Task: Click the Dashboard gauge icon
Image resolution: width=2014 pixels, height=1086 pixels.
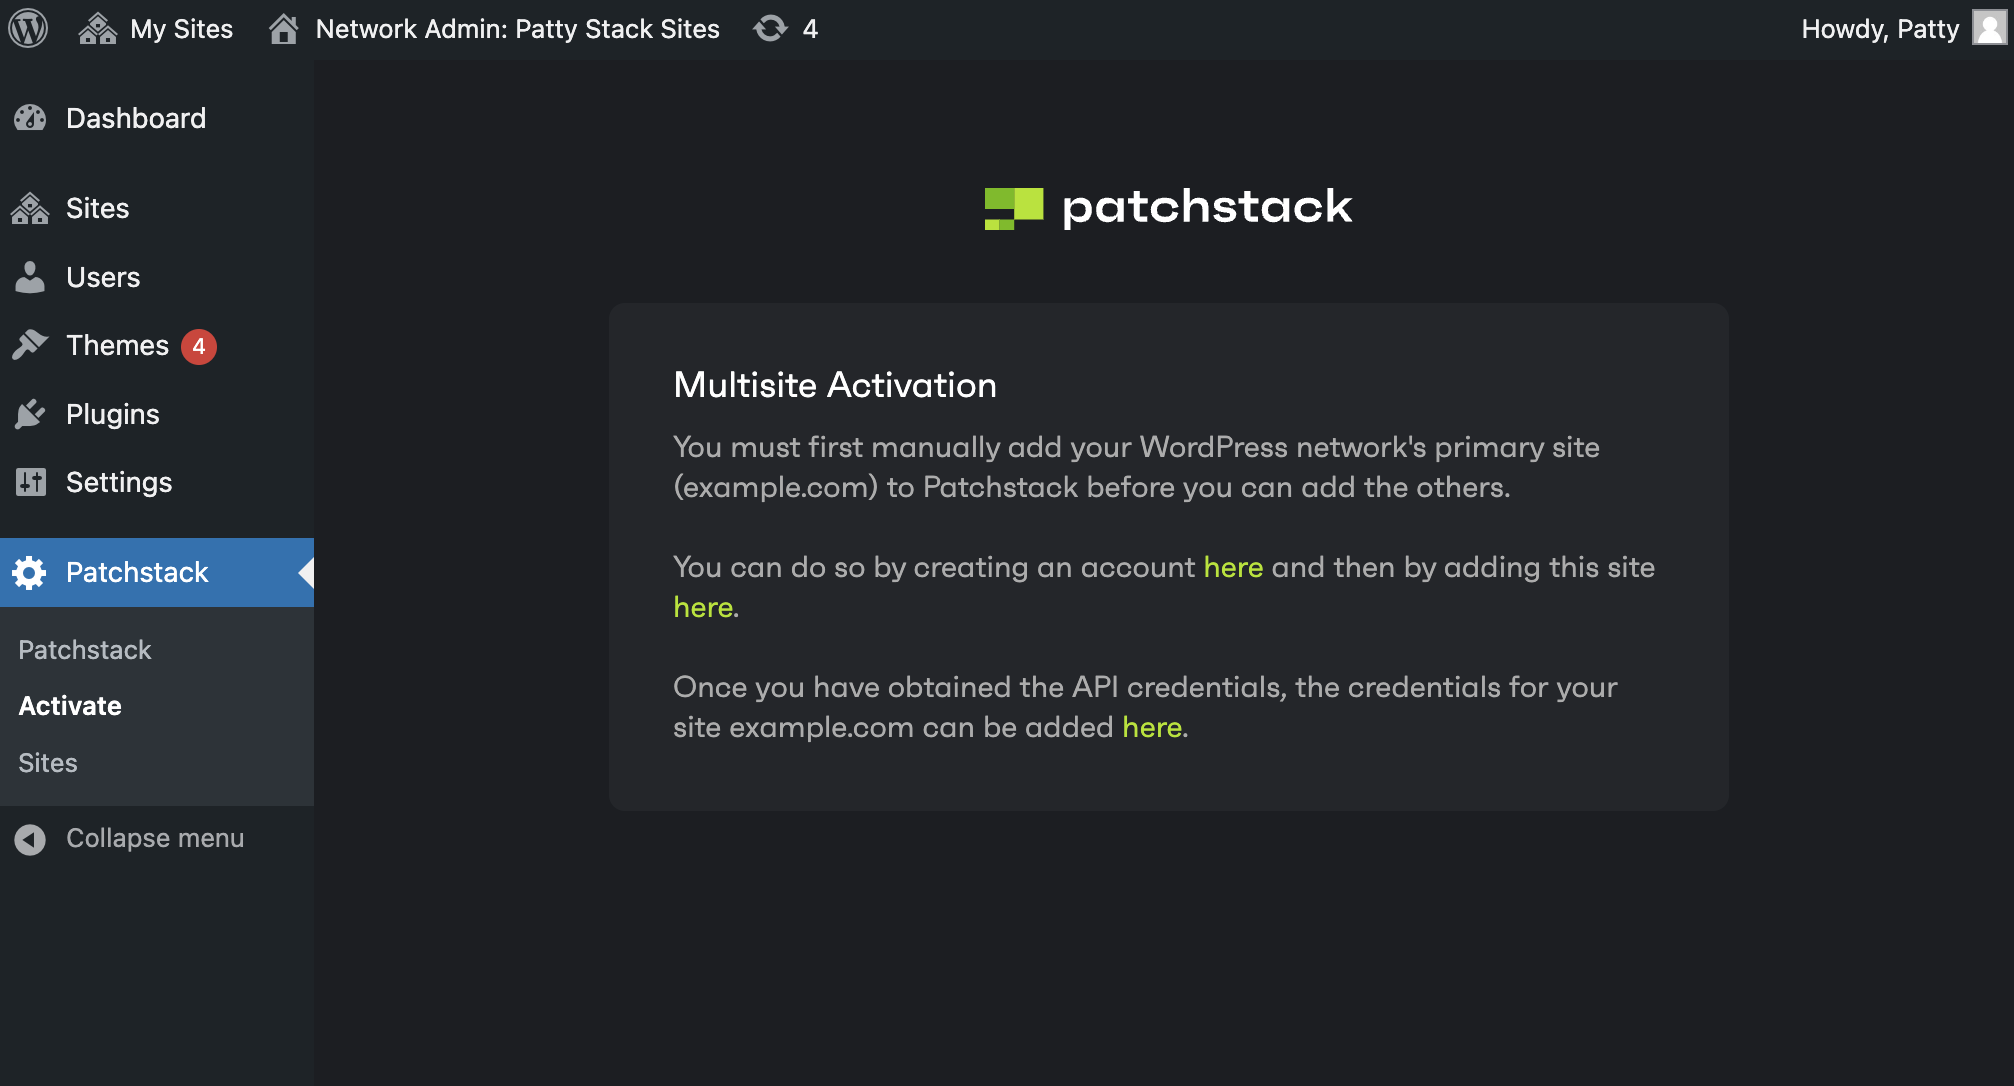Action: 30,118
